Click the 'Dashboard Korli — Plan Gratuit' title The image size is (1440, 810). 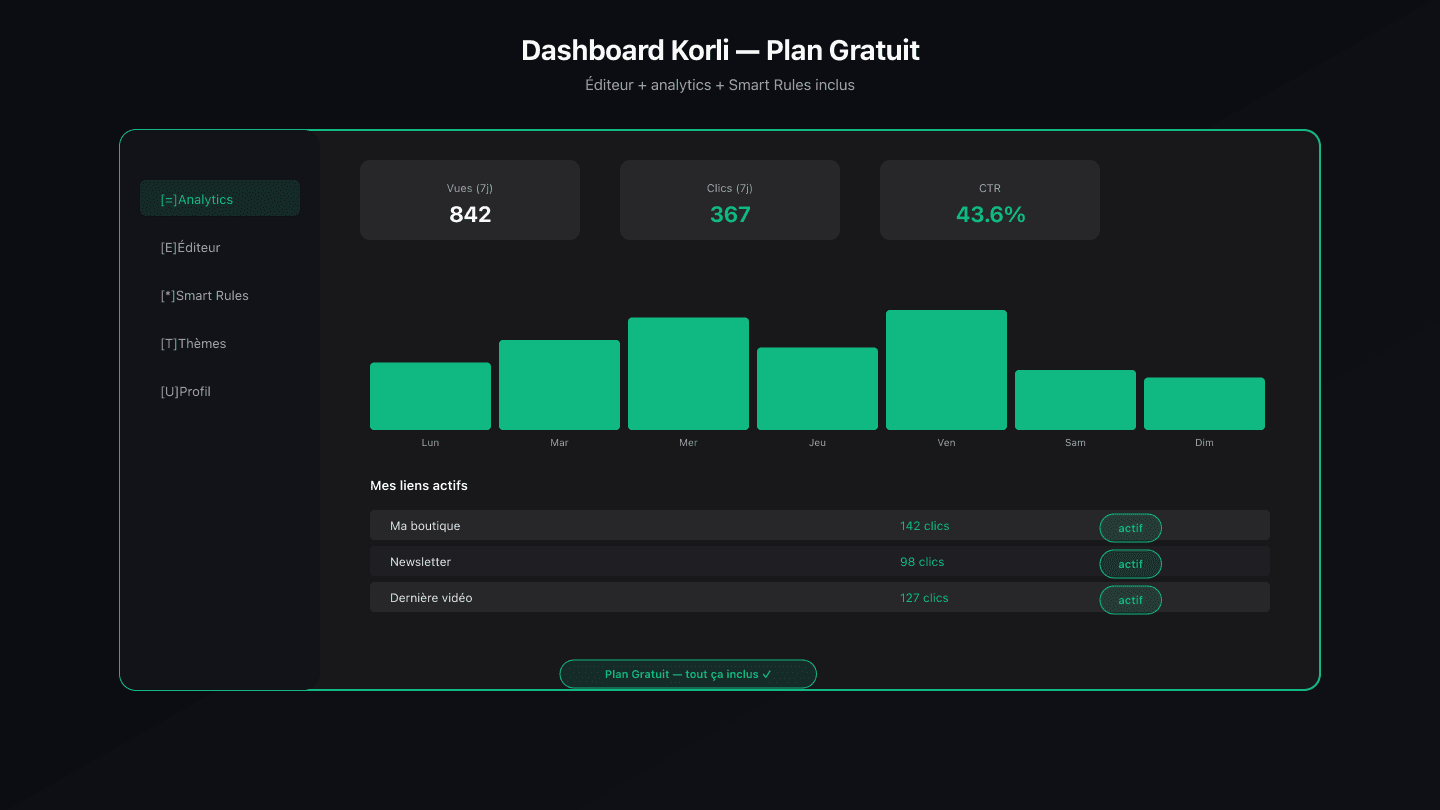720,51
